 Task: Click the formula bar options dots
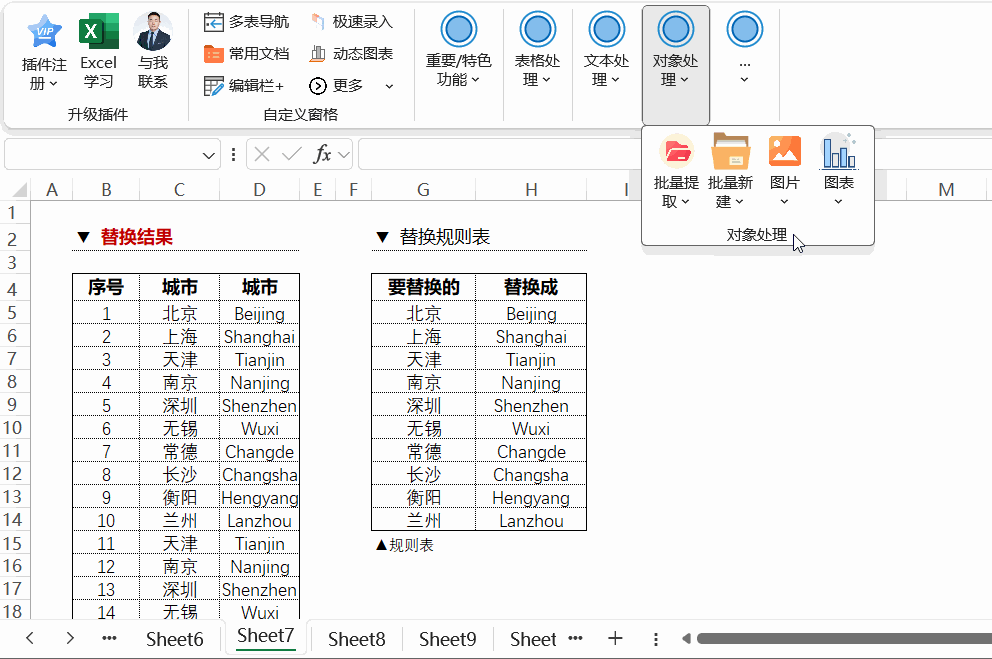(x=233, y=155)
